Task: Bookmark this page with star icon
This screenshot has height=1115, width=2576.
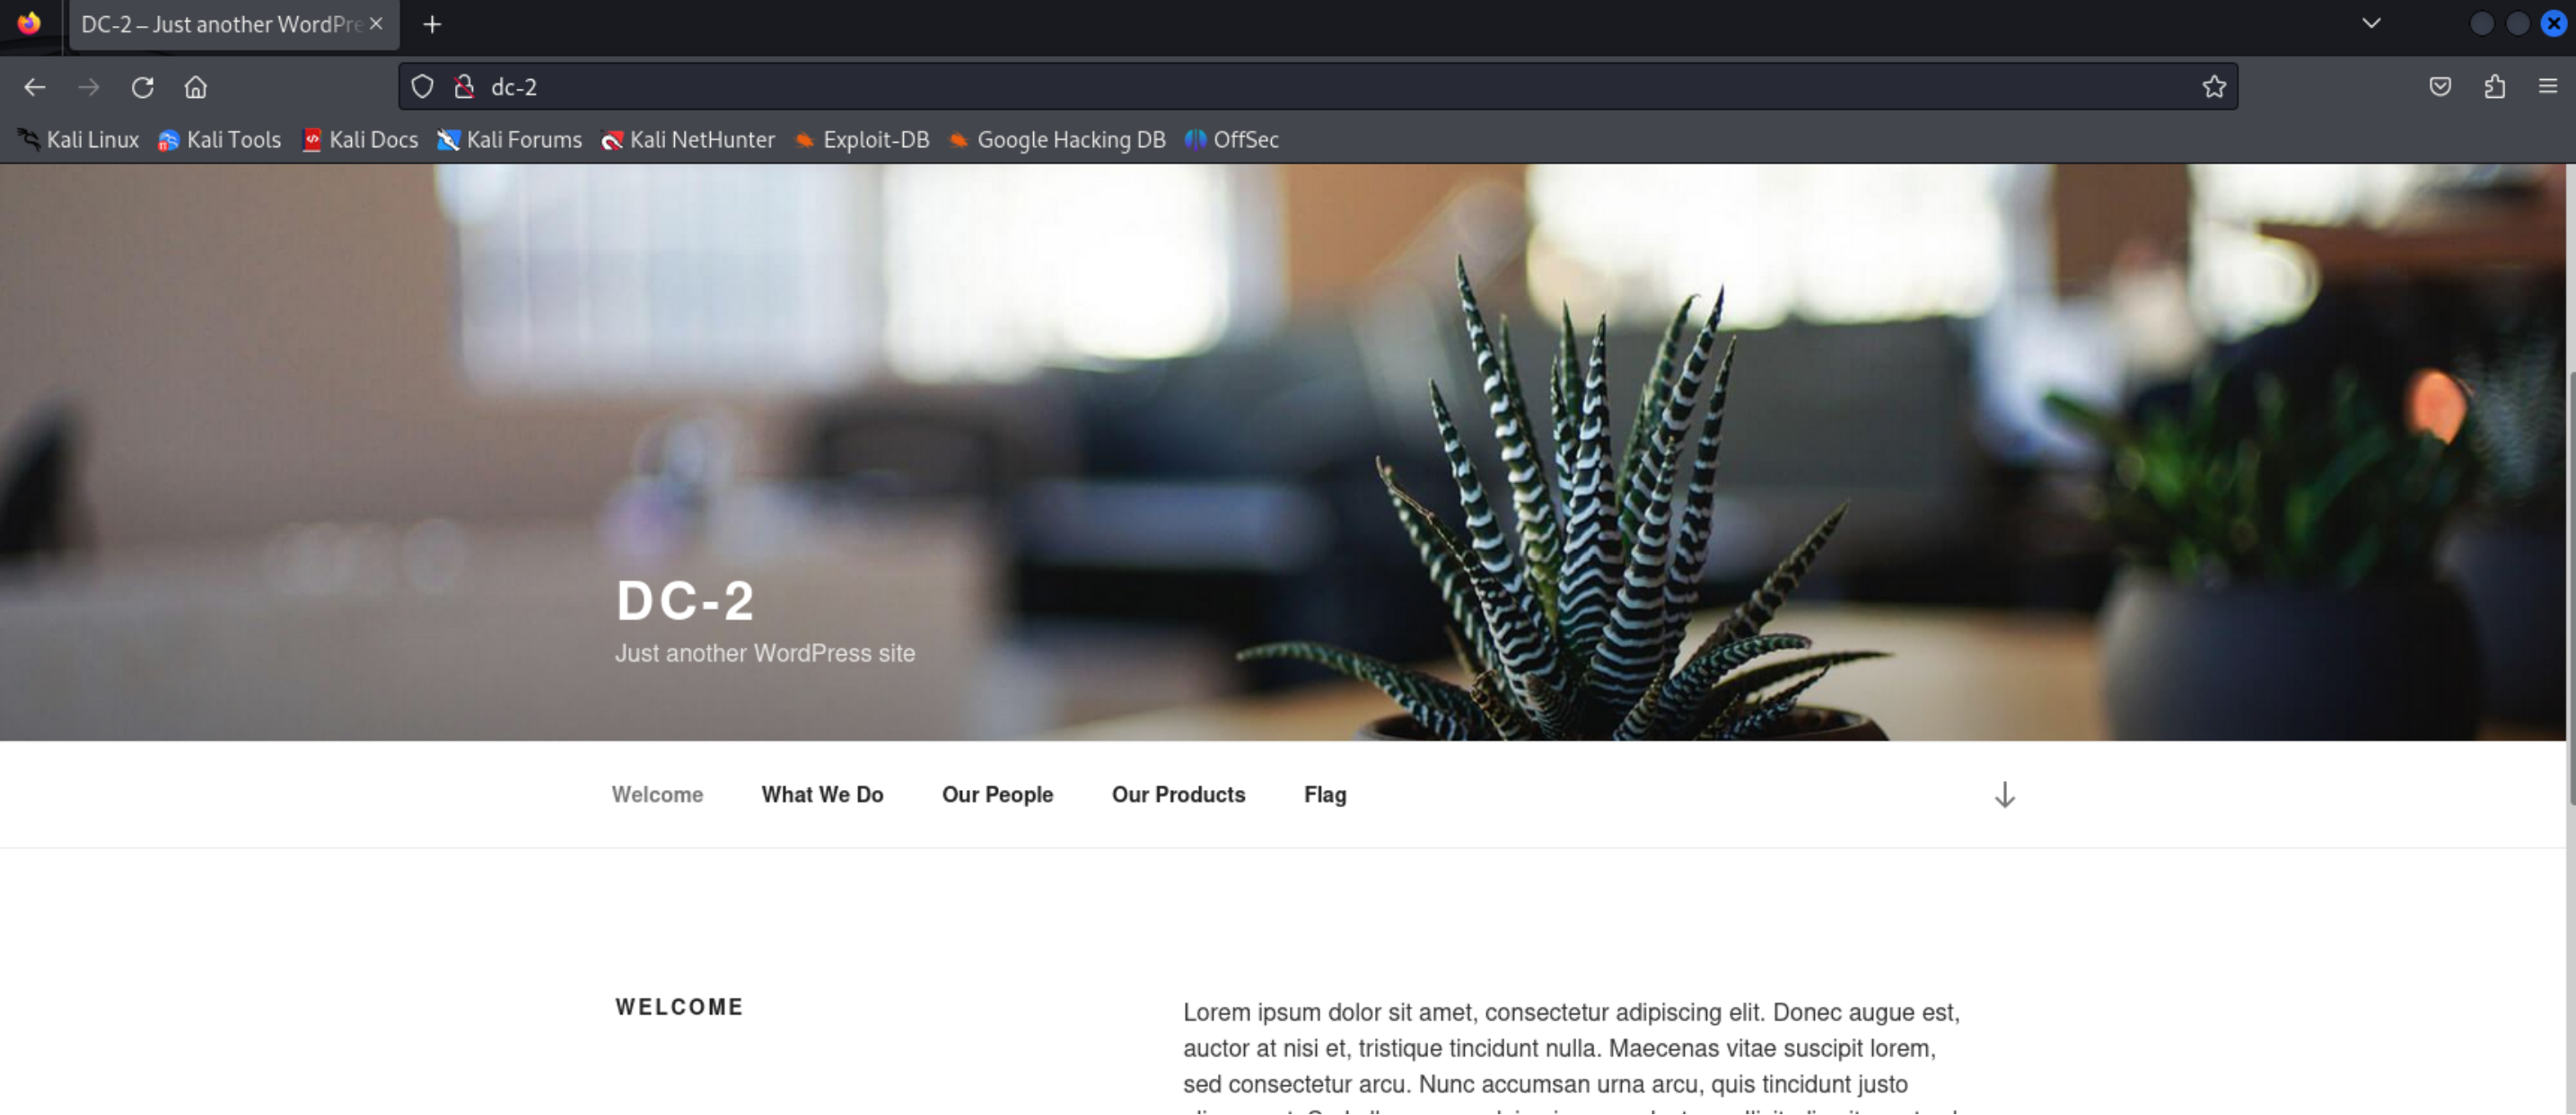Action: [2213, 88]
